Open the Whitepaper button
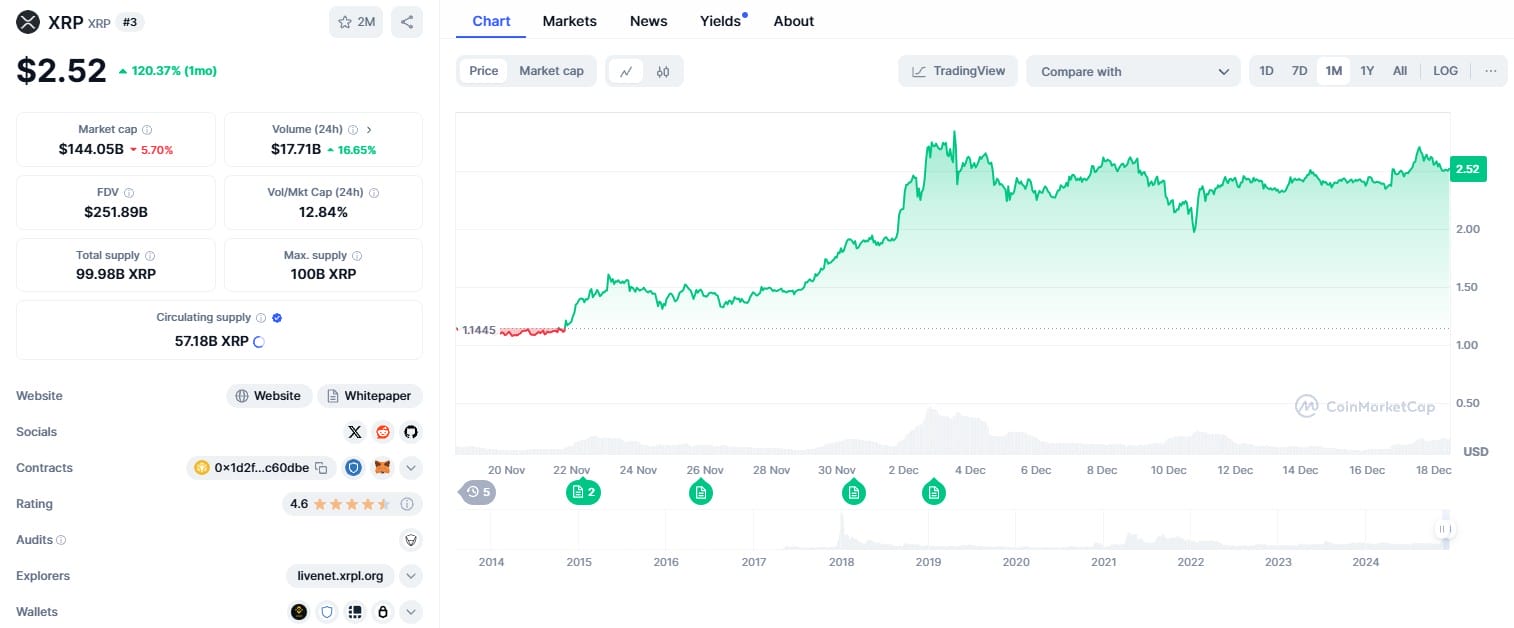1514x628 pixels. point(370,396)
